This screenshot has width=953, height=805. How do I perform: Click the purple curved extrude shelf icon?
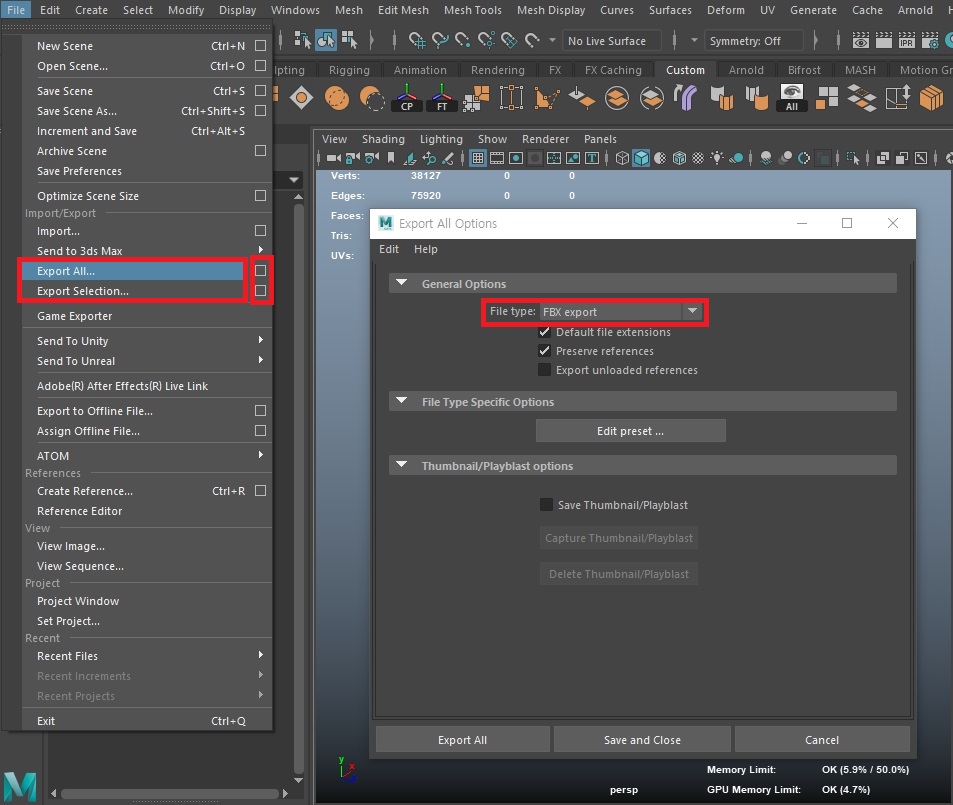[686, 98]
